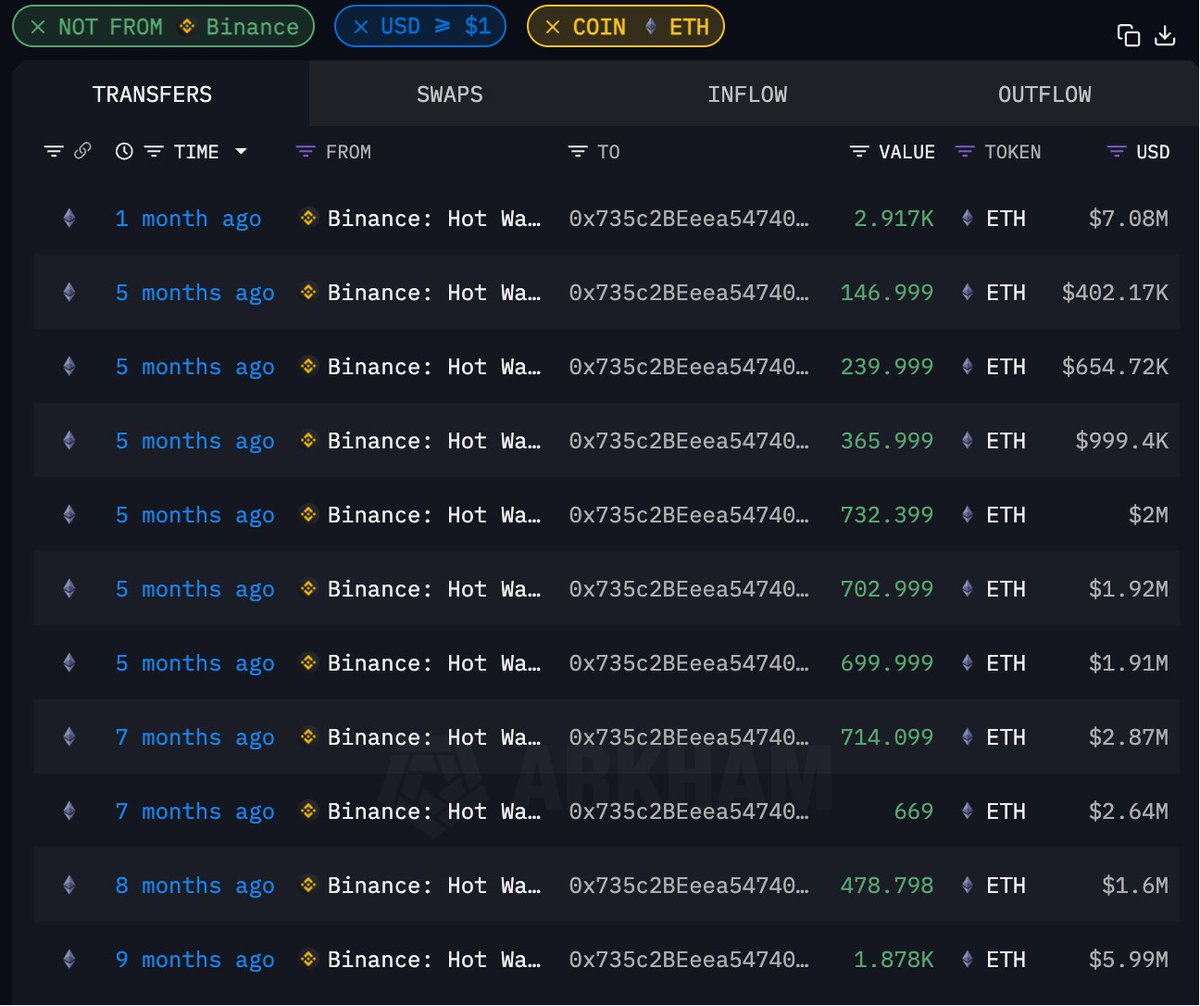Click Binance logo icon in the $1.6M row

coord(309,884)
